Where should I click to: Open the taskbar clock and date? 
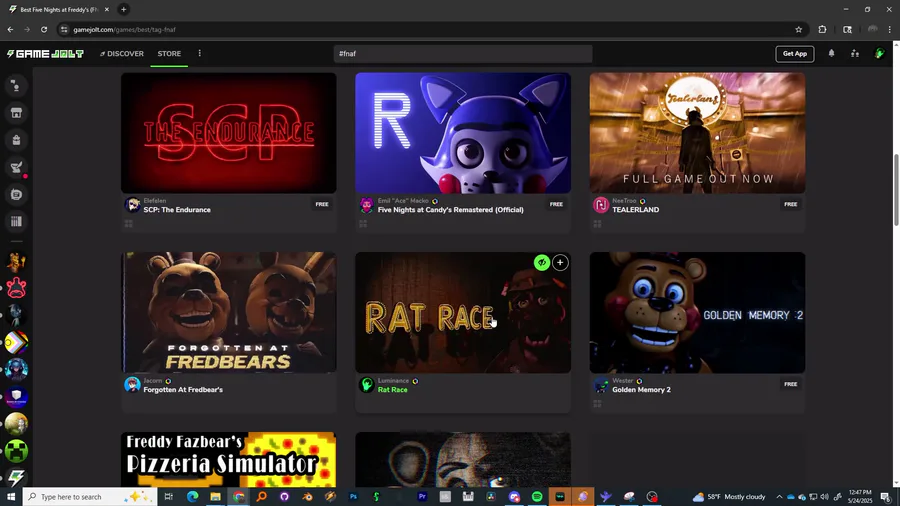point(859,497)
